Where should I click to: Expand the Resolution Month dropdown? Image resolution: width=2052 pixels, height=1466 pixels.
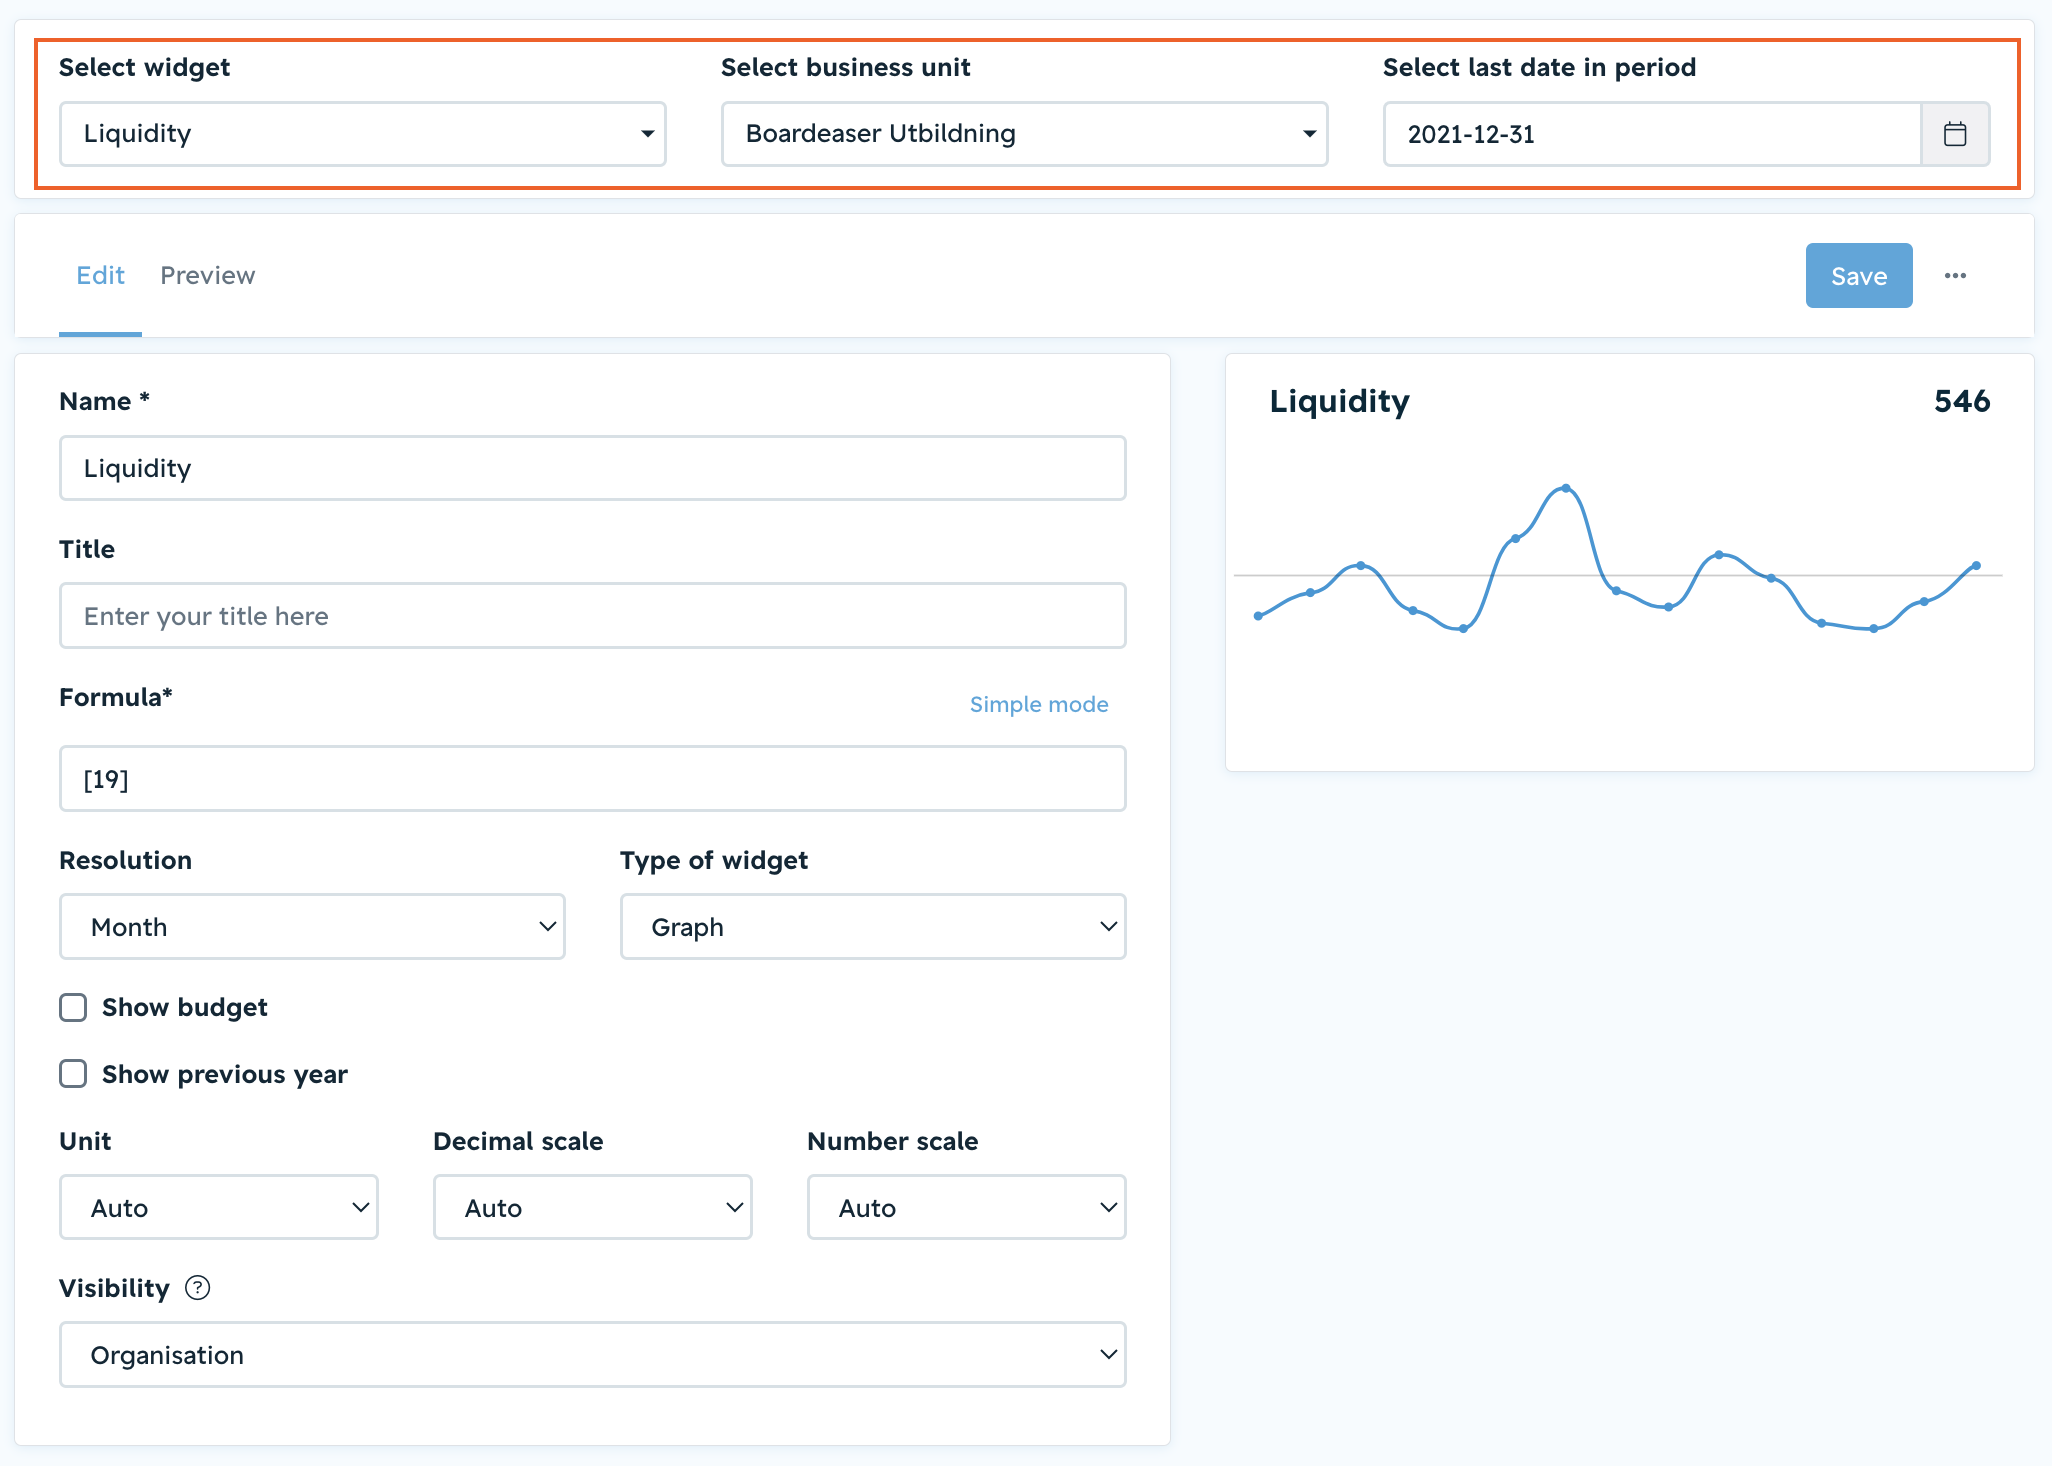tap(312, 927)
